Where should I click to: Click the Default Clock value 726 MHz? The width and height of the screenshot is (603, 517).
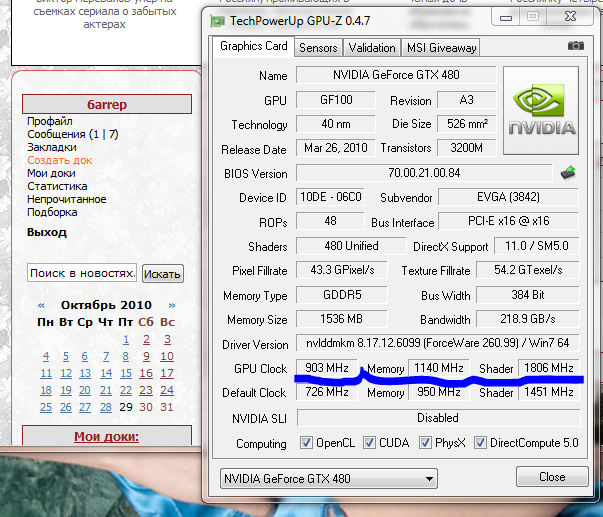click(x=327, y=392)
